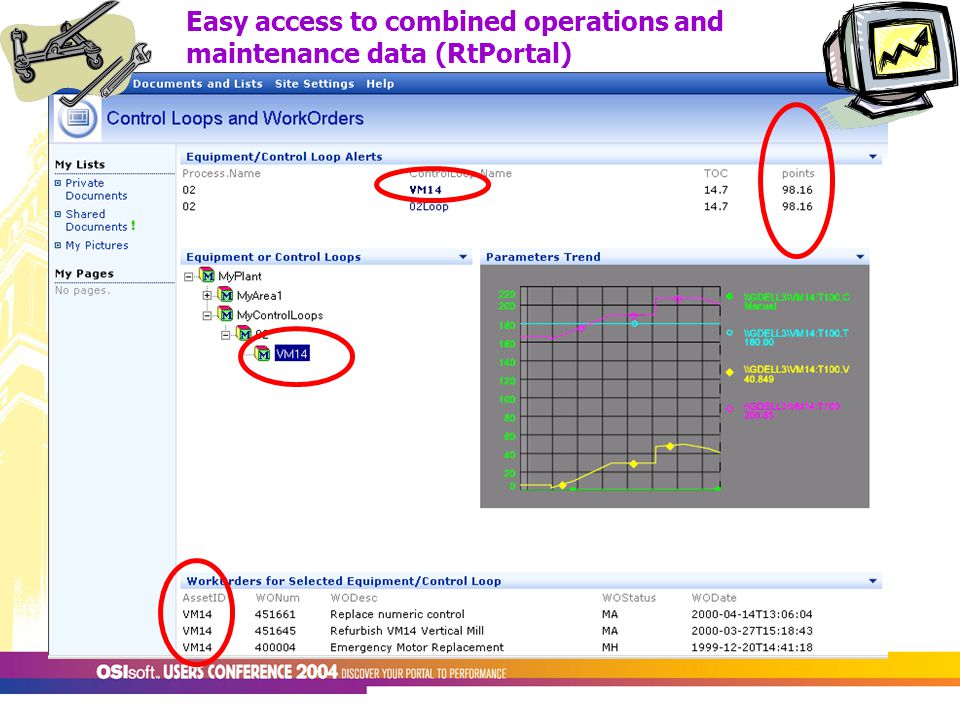Click the WOStatus column header

[x=629, y=598]
